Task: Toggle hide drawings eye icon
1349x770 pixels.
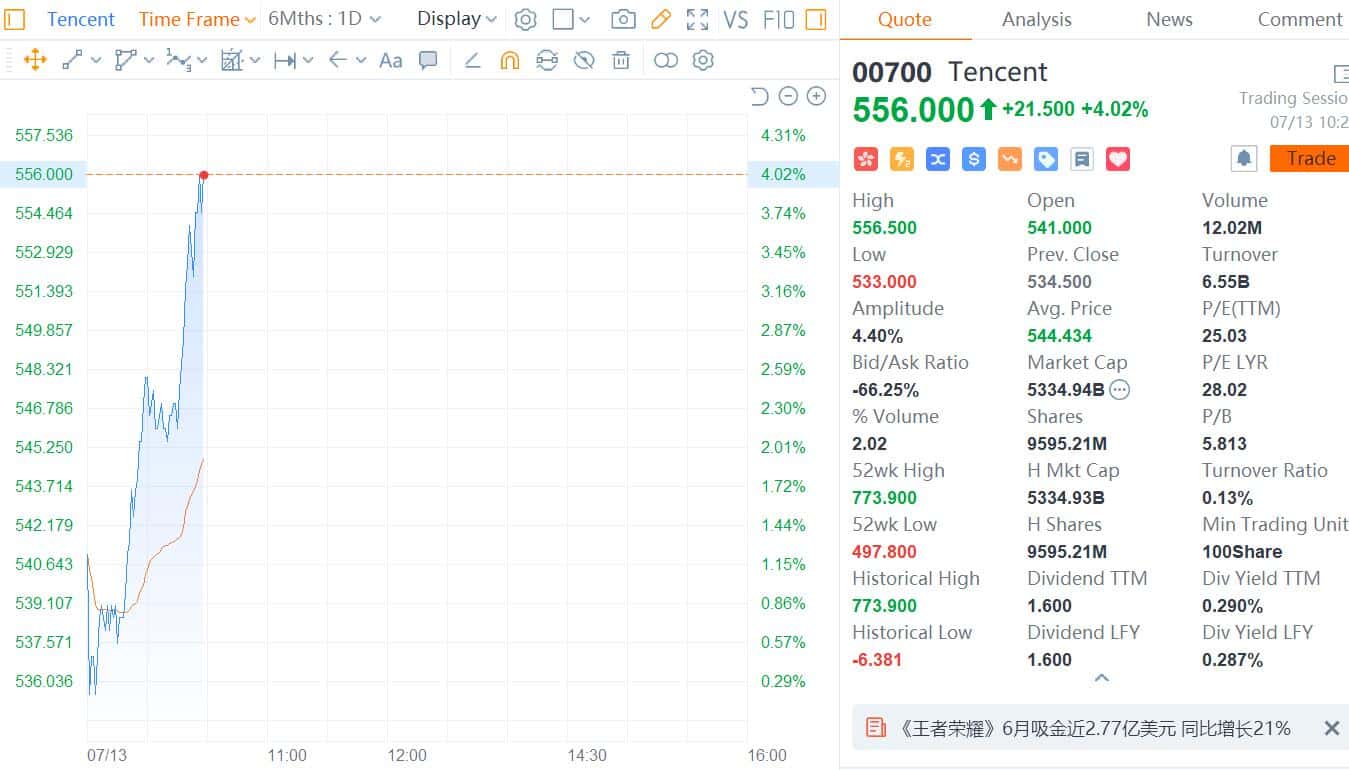Action: [584, 60]
